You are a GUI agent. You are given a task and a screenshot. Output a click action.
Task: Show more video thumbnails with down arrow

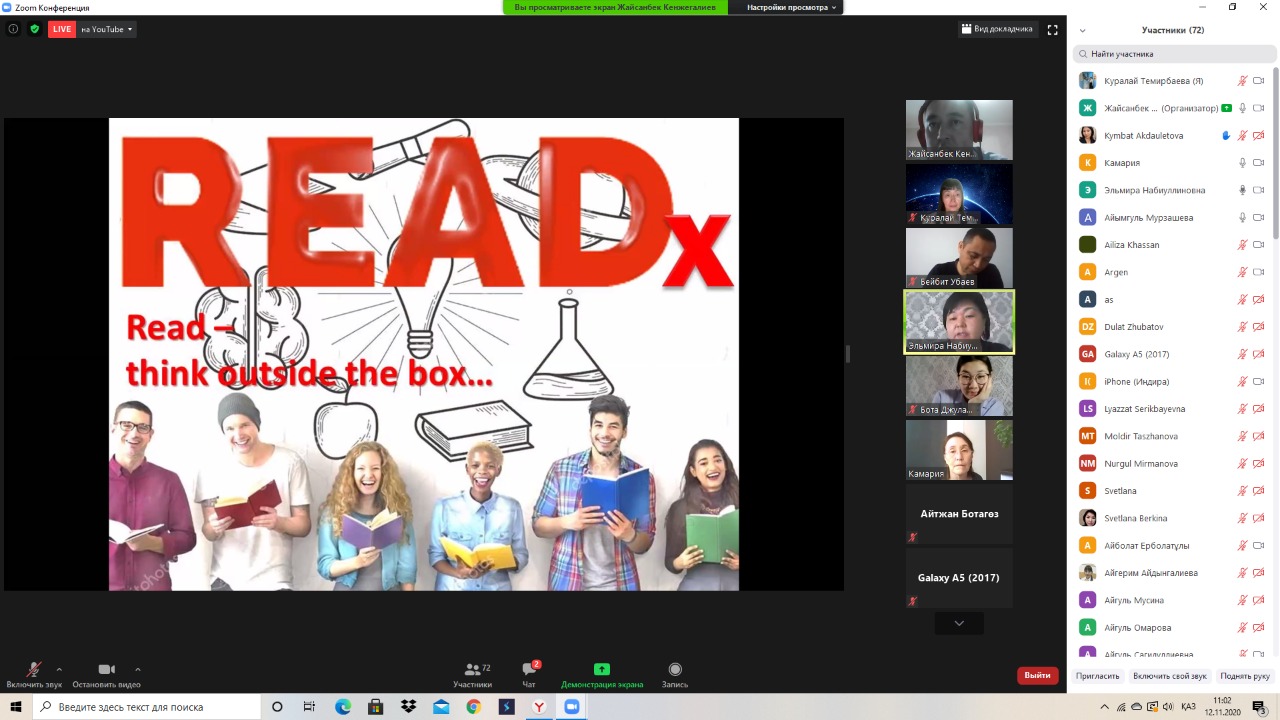(x=959, y=623)
